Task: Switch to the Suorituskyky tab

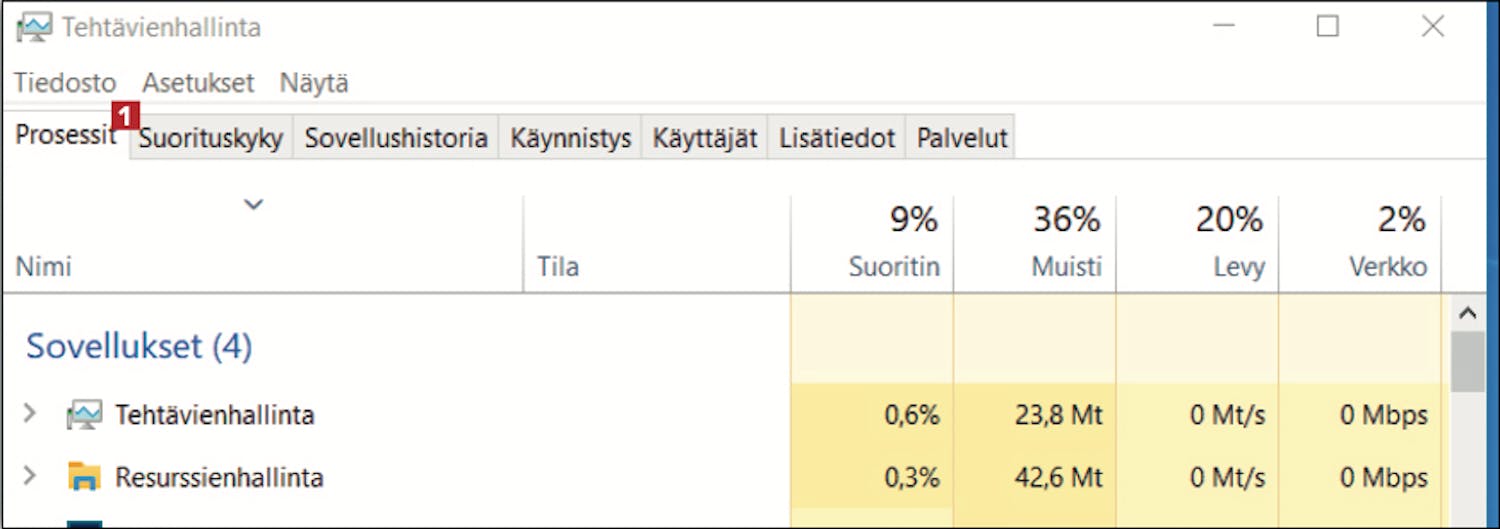Action: (x=211, y=138)
